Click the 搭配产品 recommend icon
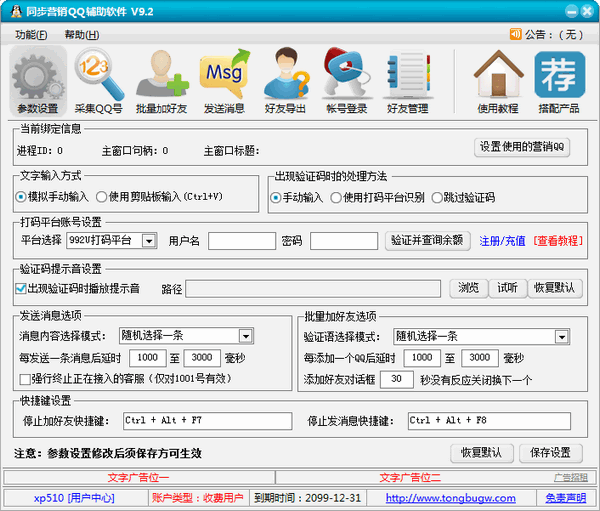This screenshot has width=600, height=511. tap(559, 82)
